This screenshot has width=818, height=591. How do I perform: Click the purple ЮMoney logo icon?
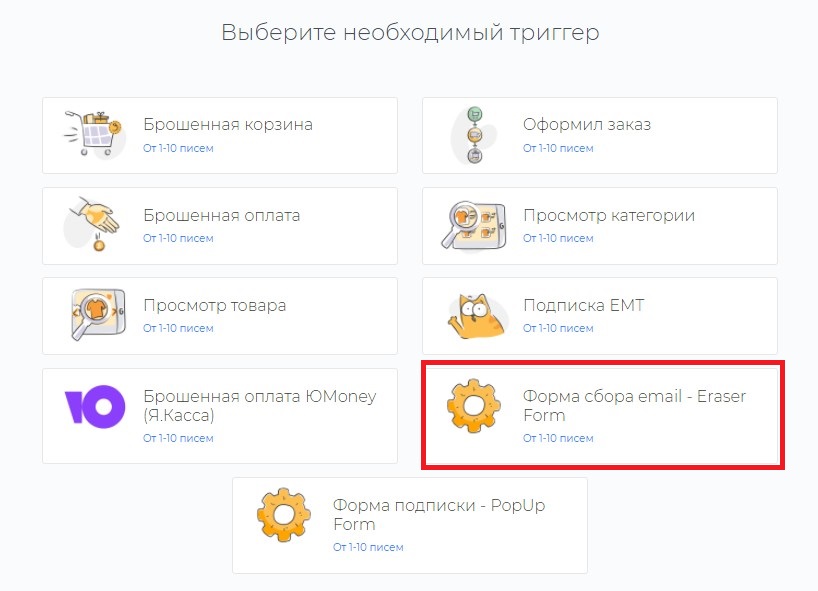[94, 405]
